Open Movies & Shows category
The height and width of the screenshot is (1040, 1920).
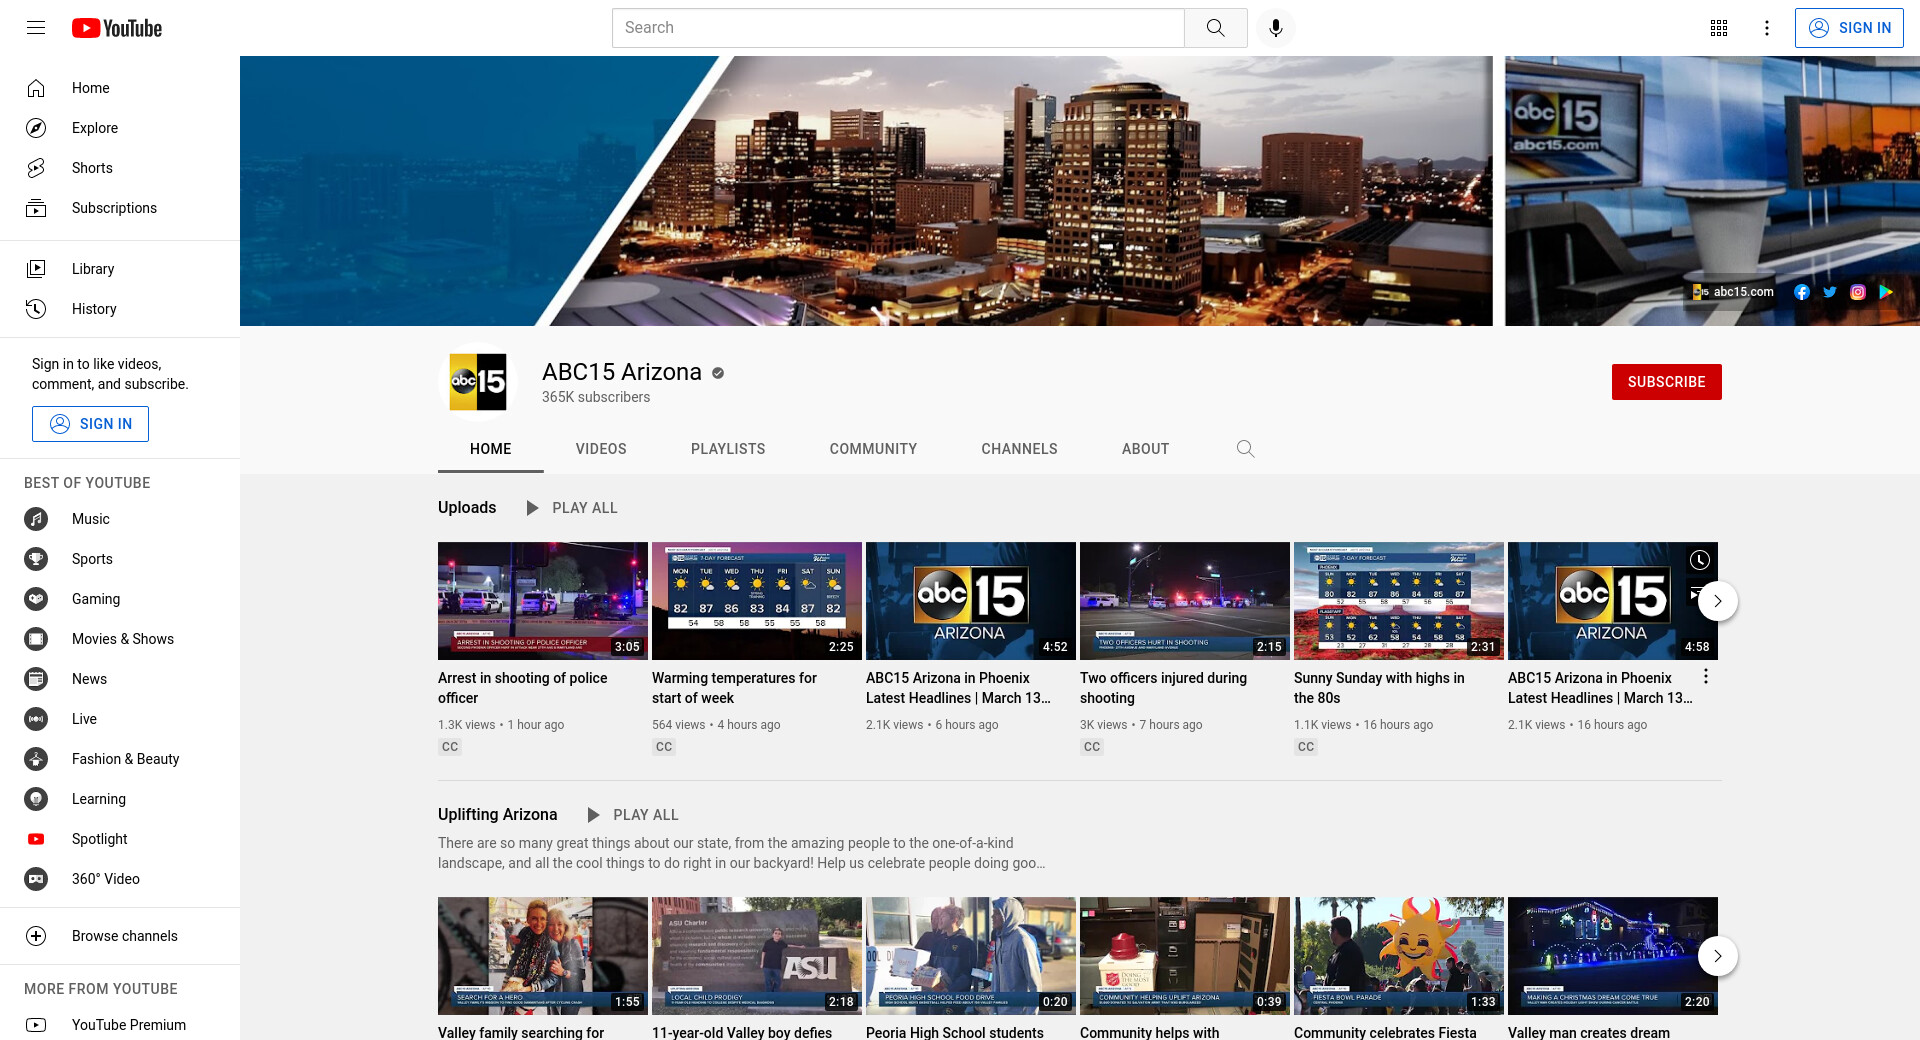tap(120, 639)
